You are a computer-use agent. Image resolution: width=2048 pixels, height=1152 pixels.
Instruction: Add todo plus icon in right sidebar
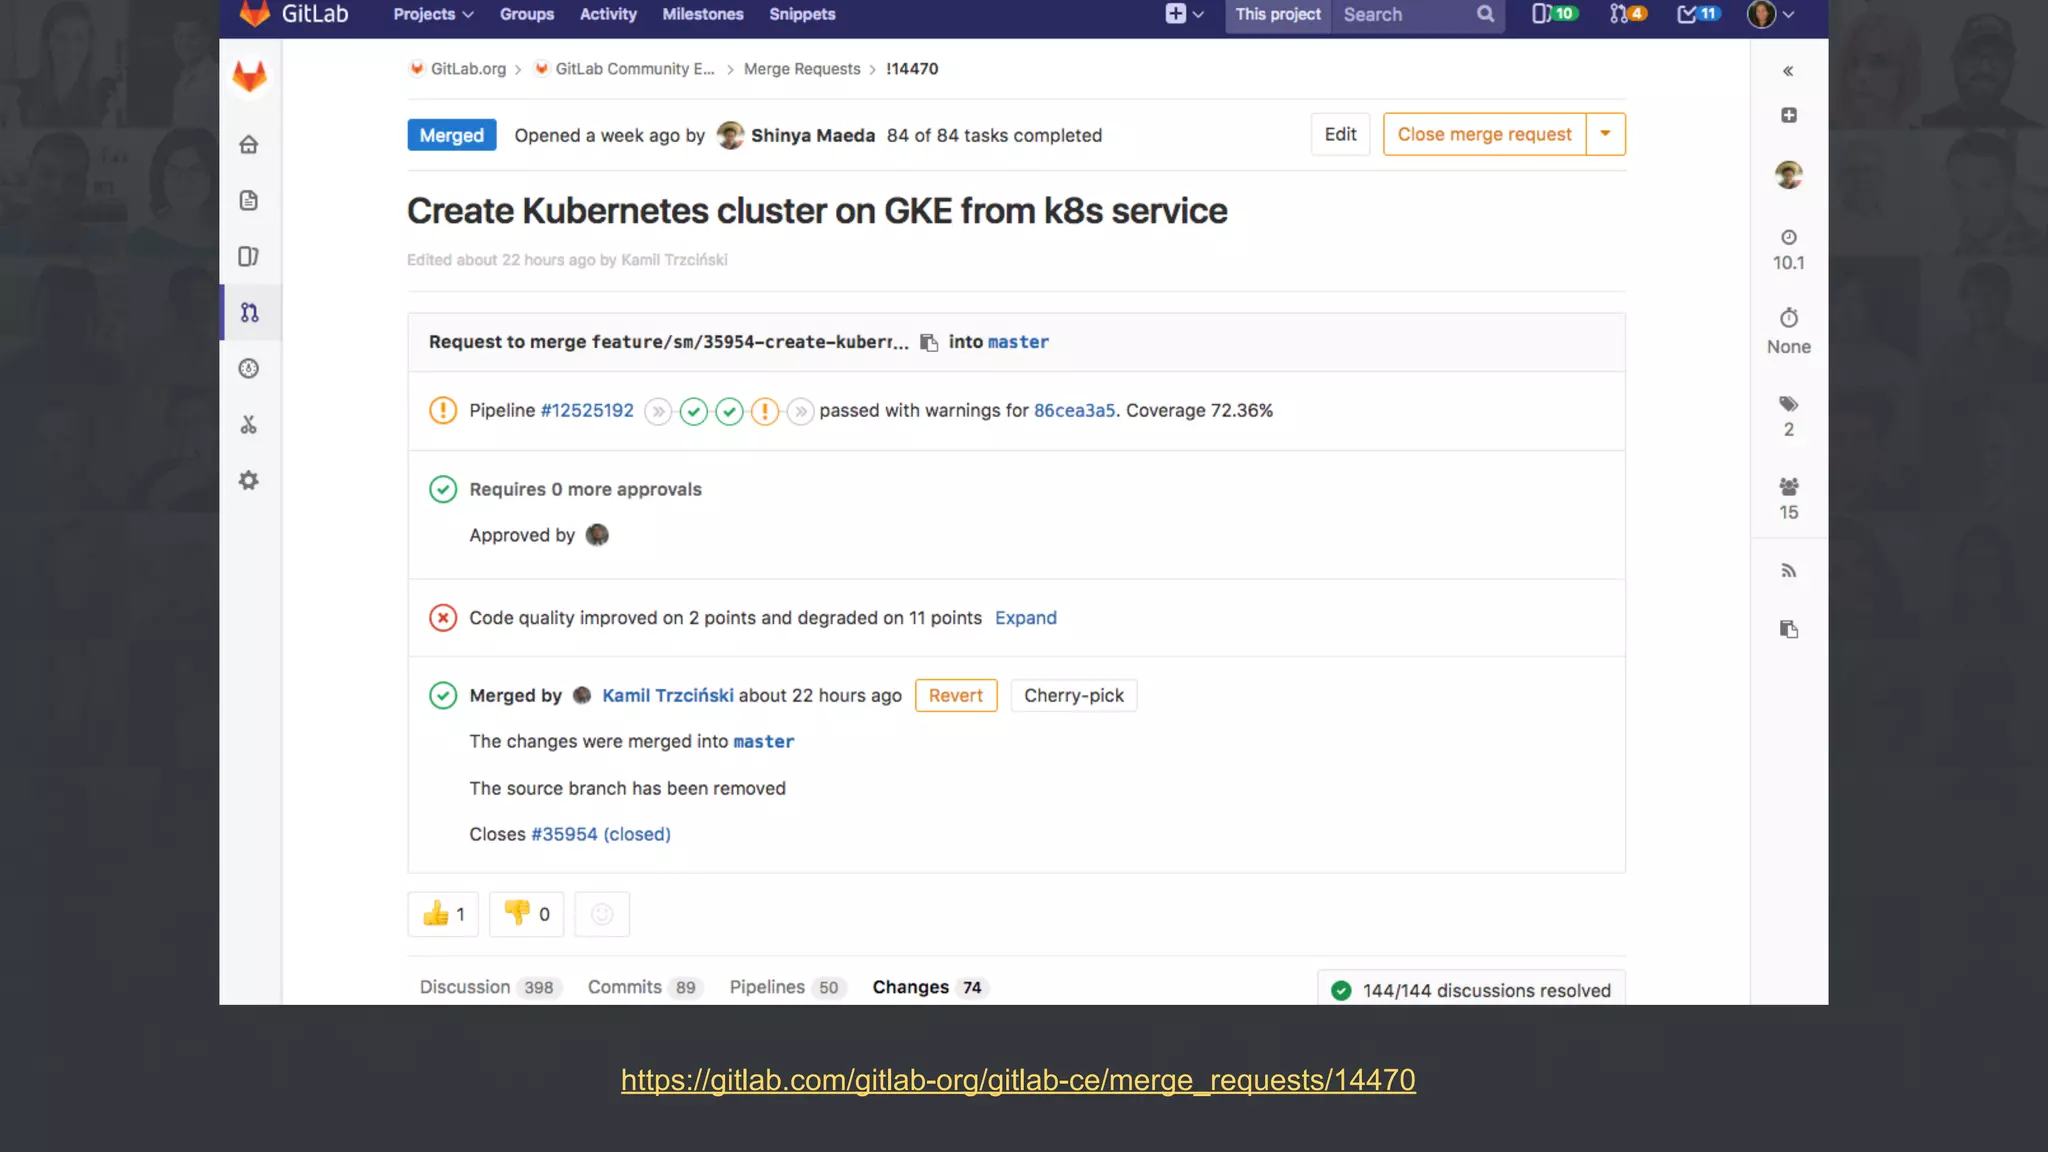(1789, 116)
